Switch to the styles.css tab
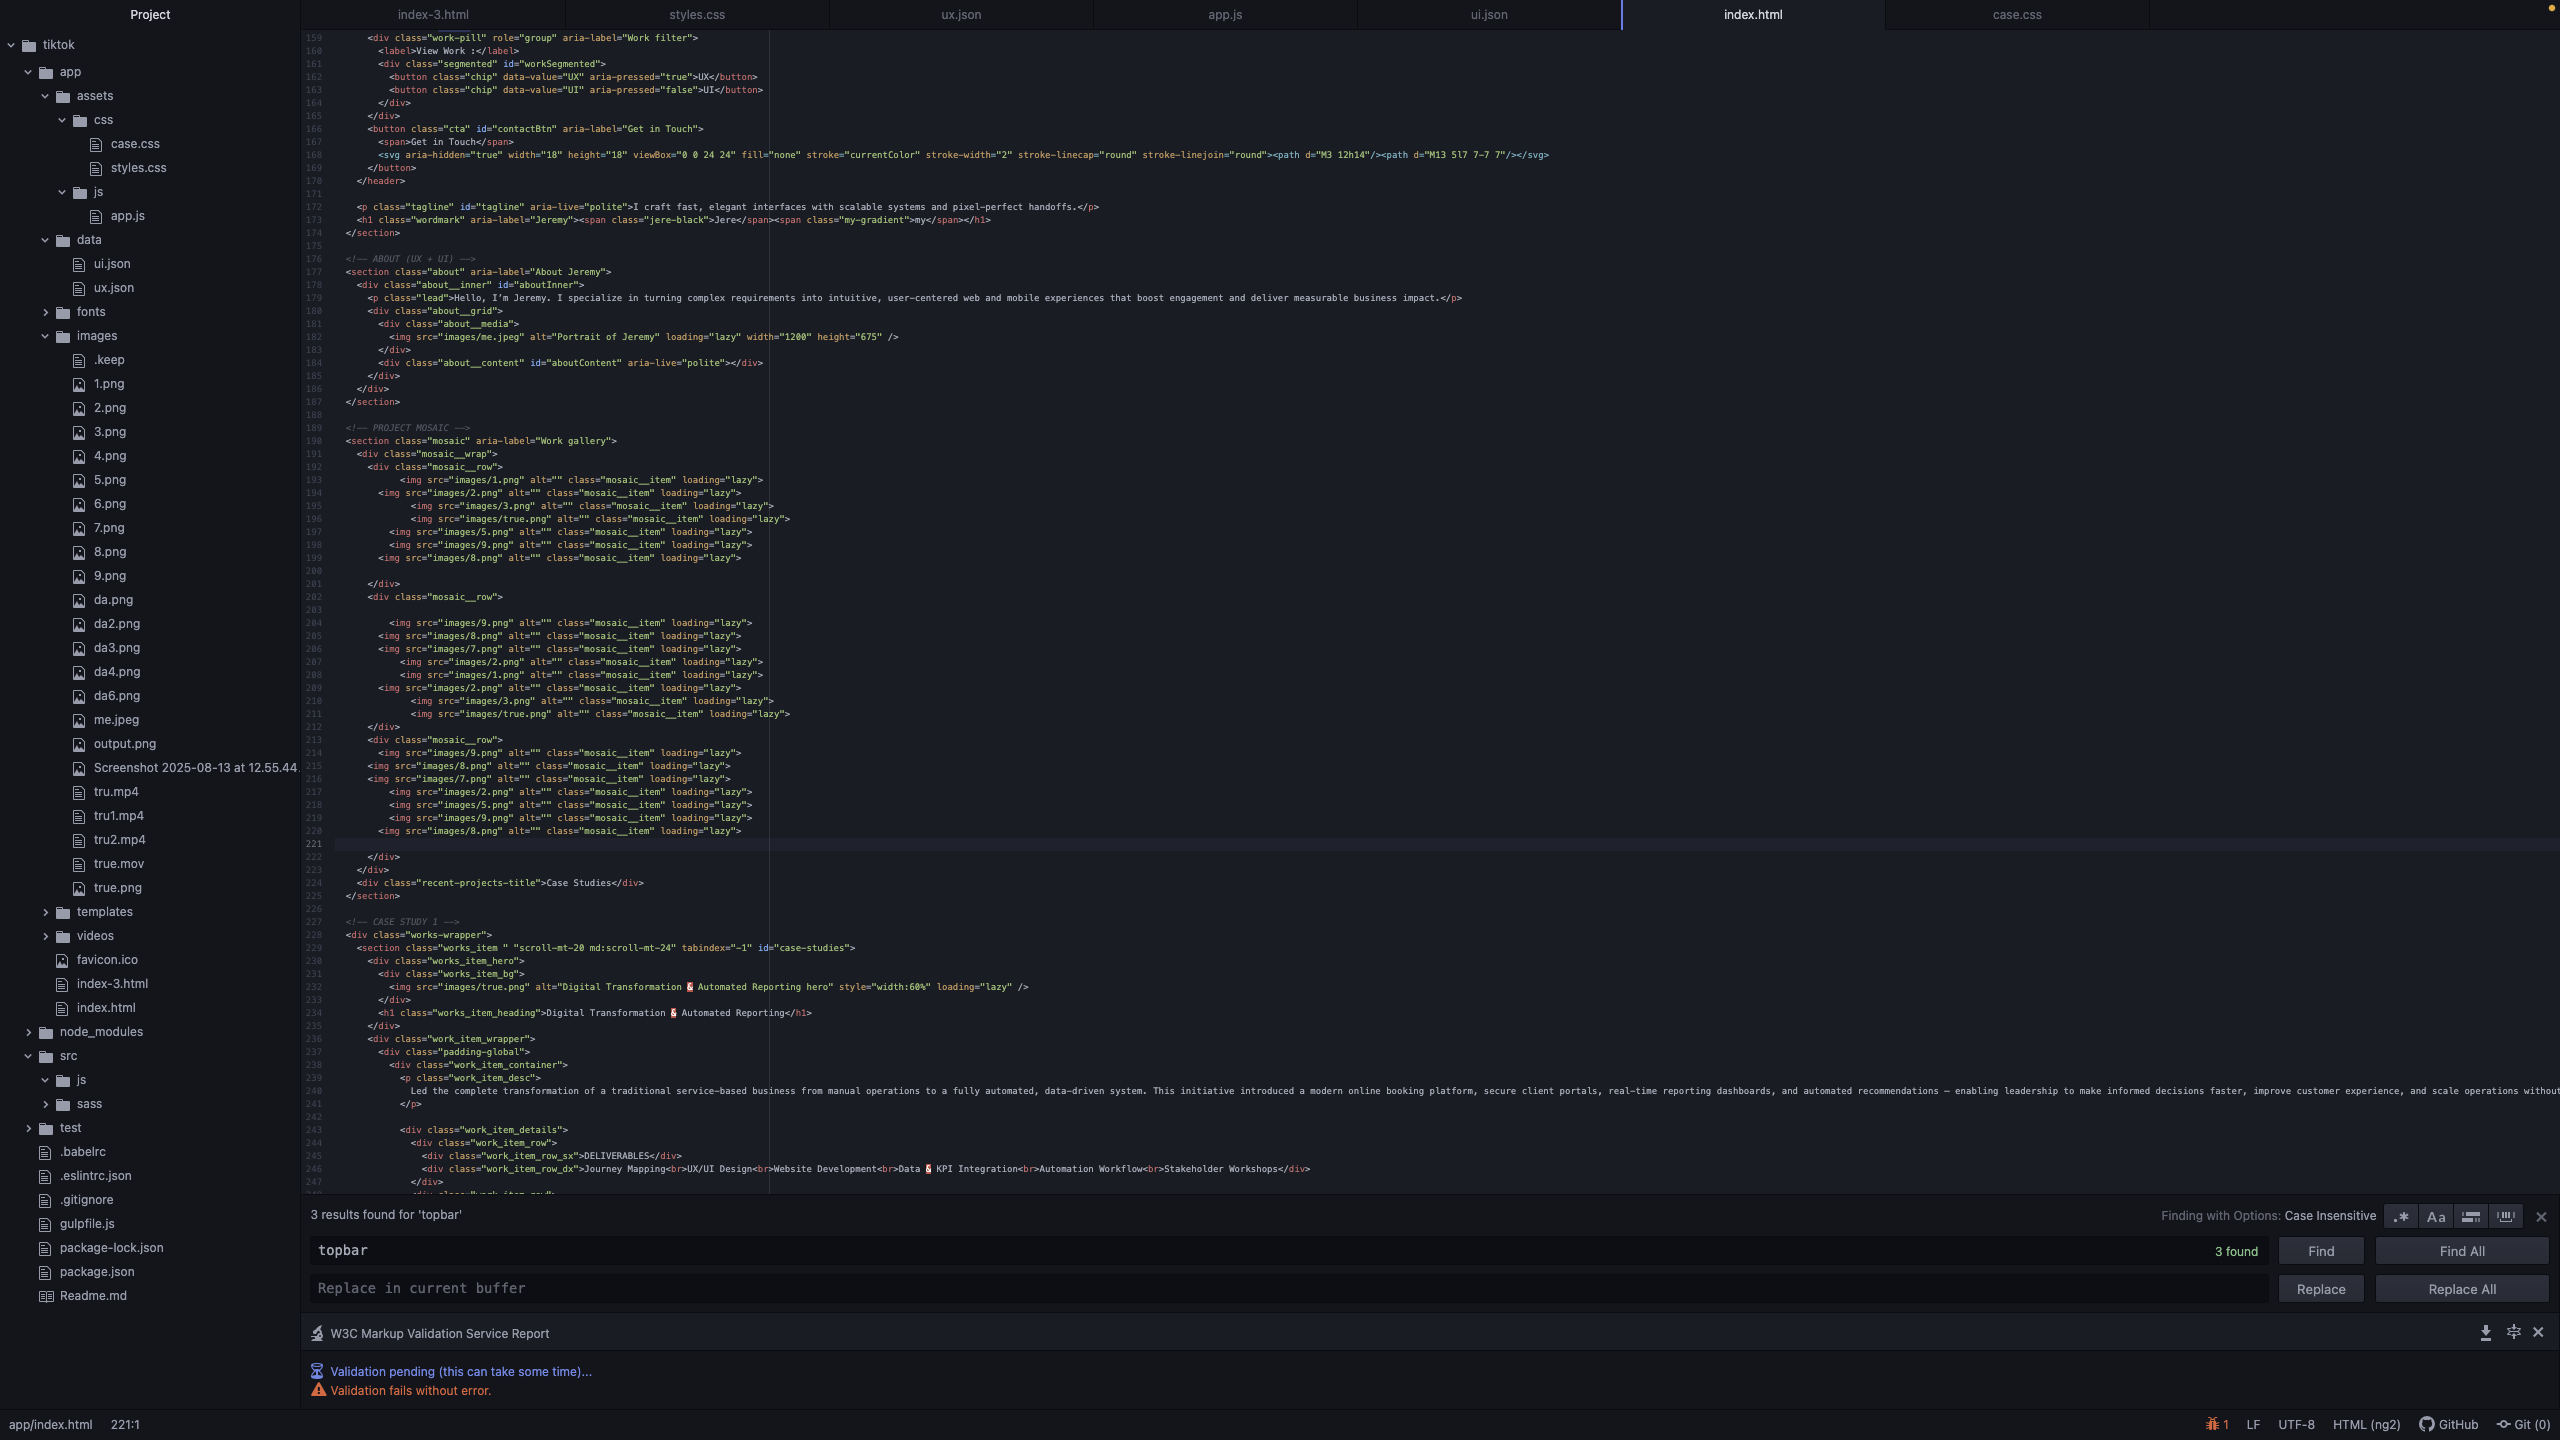The width and height of the screenshot is (2560, 1440). point(697,15)
